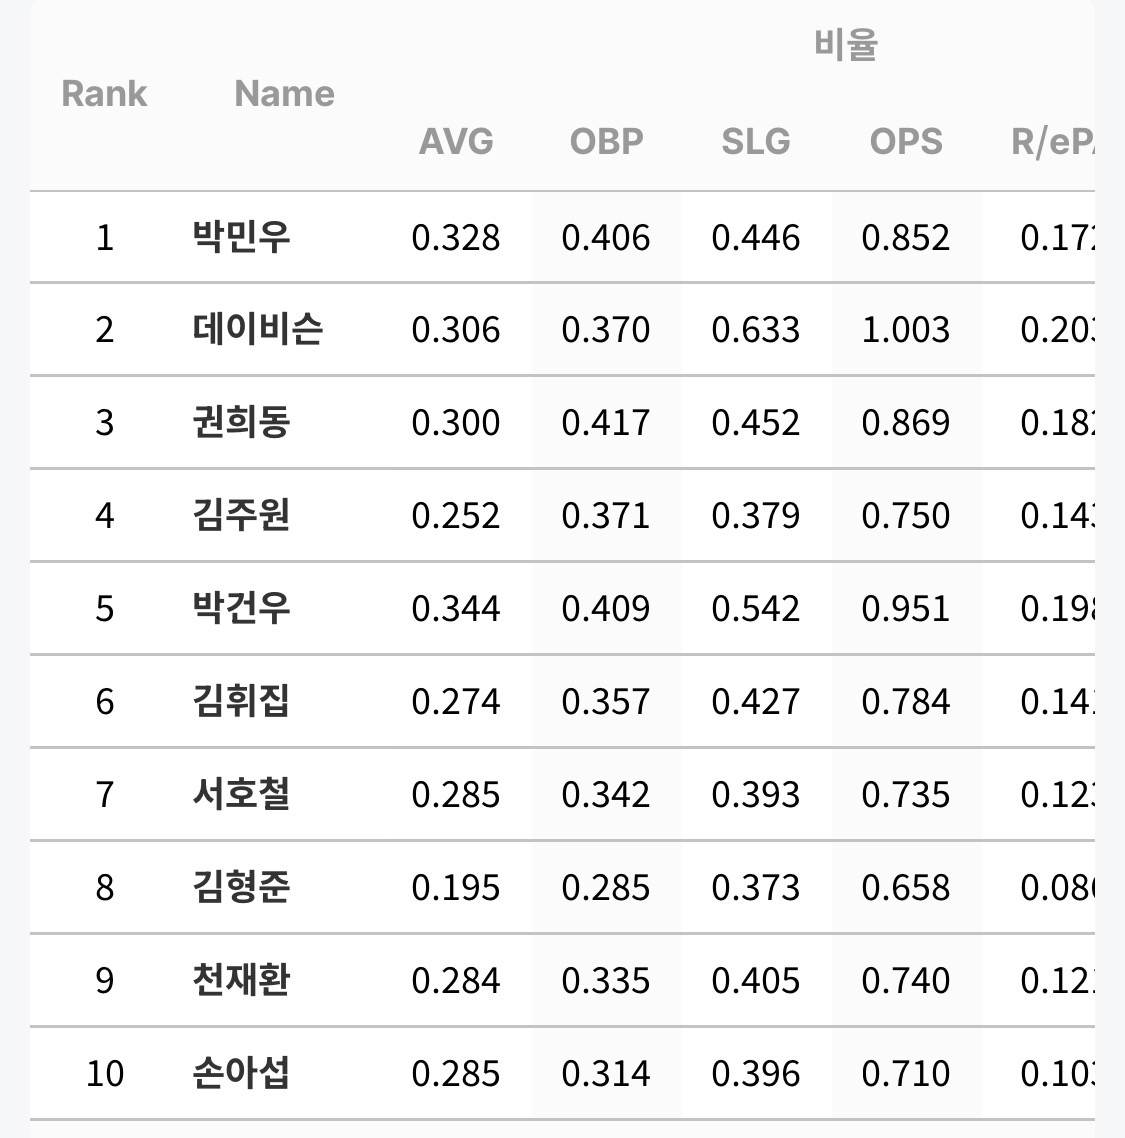This screenshot has height=1138, width=1125.
Task: Click the Rank column header
Action: coord(104,94)
